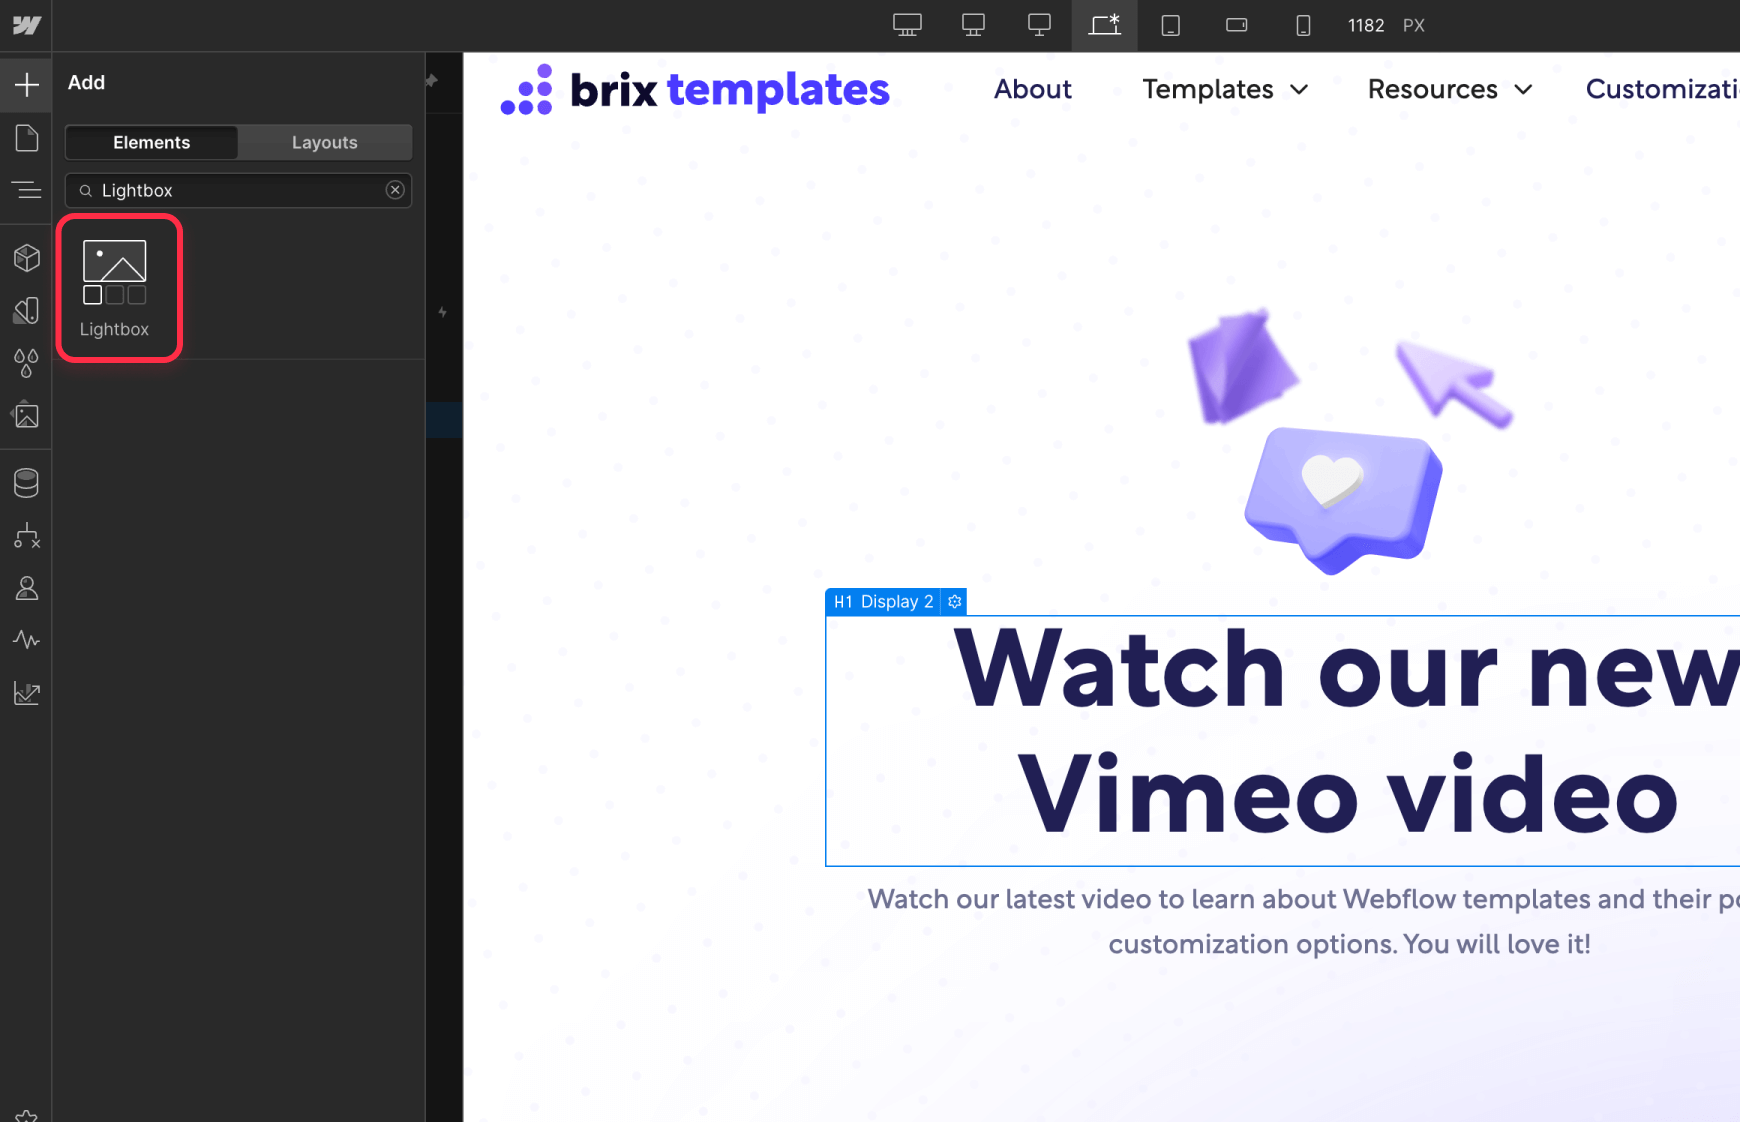
Task: Open the Webflow logo menu
Action: click(26, 25)
